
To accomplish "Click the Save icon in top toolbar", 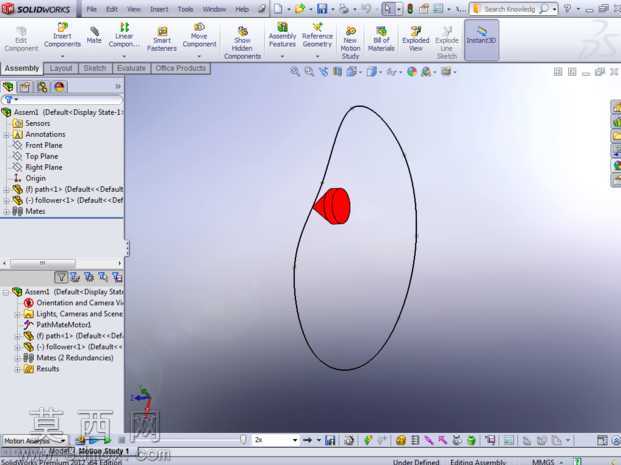I will [322, 9].
